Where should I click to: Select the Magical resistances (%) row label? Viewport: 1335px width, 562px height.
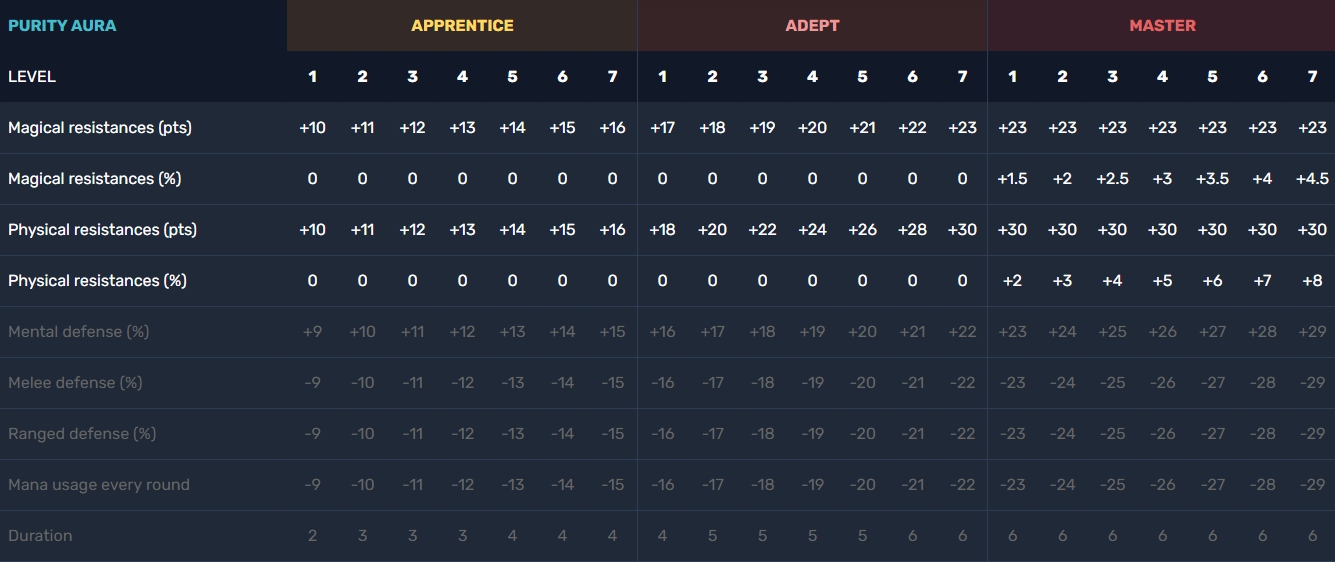click(x=94, y=179)
